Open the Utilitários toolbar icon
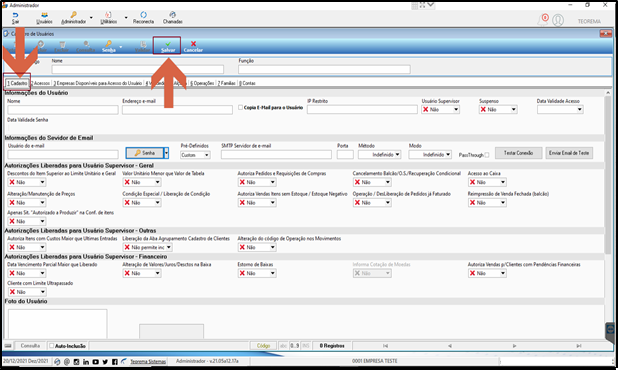The image size is (618, 370). [108, 15]
